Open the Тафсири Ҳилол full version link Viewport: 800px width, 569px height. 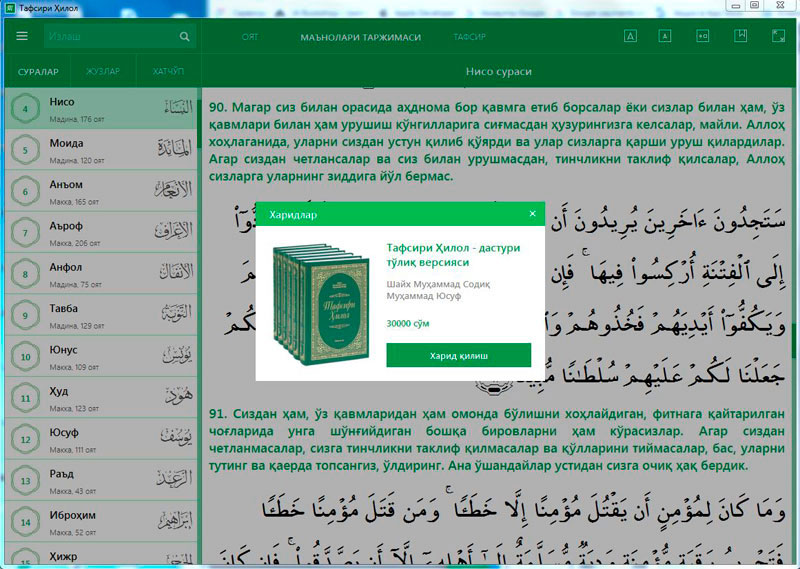pos(456,254)
